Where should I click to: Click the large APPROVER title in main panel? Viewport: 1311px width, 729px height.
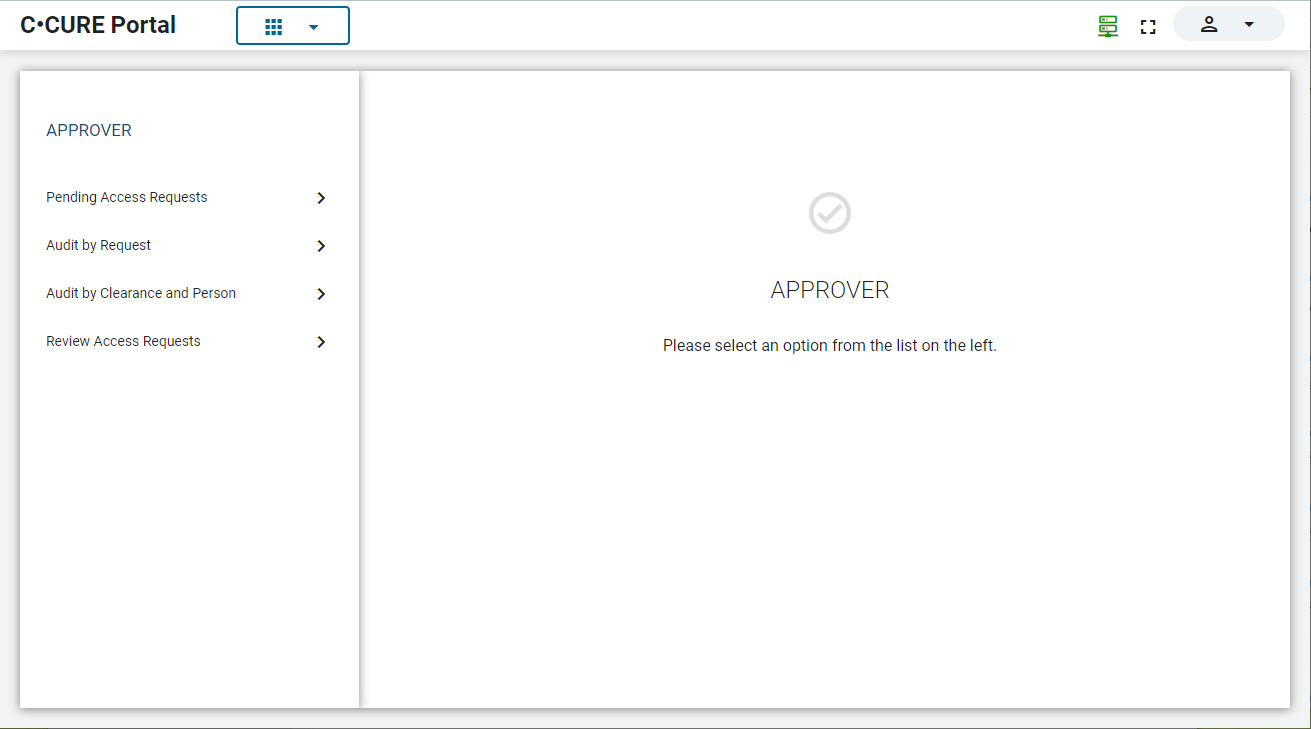click(x=830, y=290)
